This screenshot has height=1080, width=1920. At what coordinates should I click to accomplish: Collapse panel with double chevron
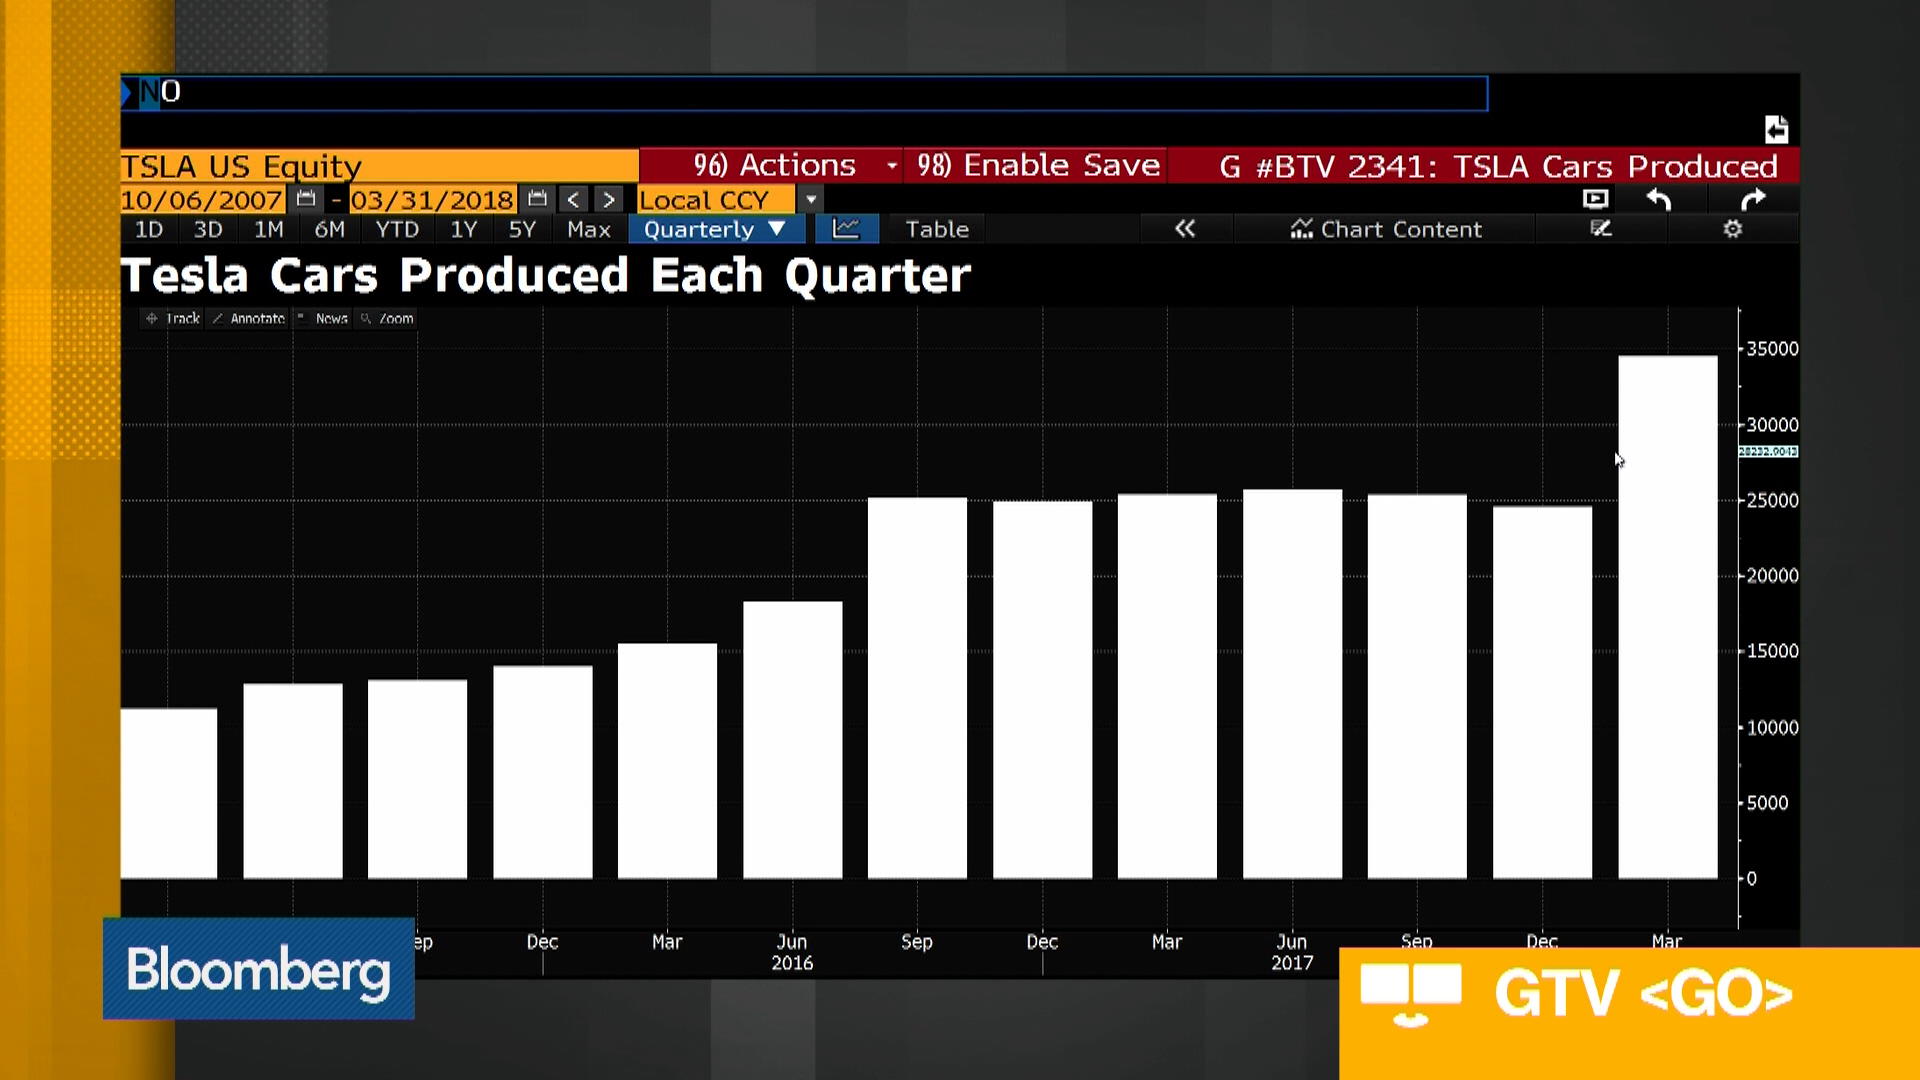pos(1185,229)
